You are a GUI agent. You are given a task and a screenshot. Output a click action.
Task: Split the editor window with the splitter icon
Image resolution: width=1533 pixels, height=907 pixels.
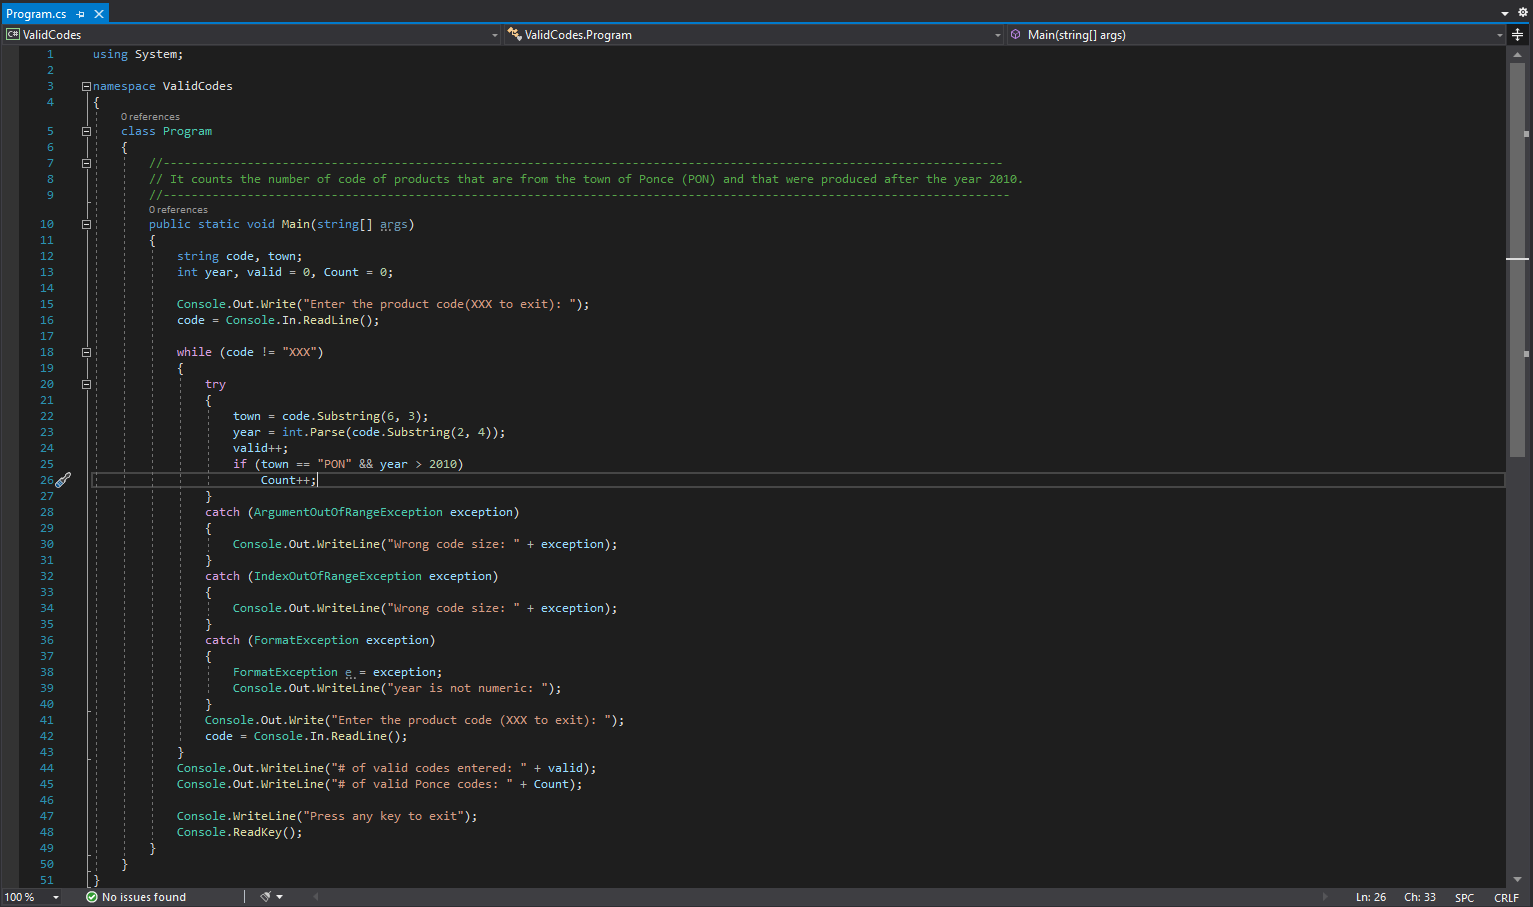click(x=1518, y=35)
